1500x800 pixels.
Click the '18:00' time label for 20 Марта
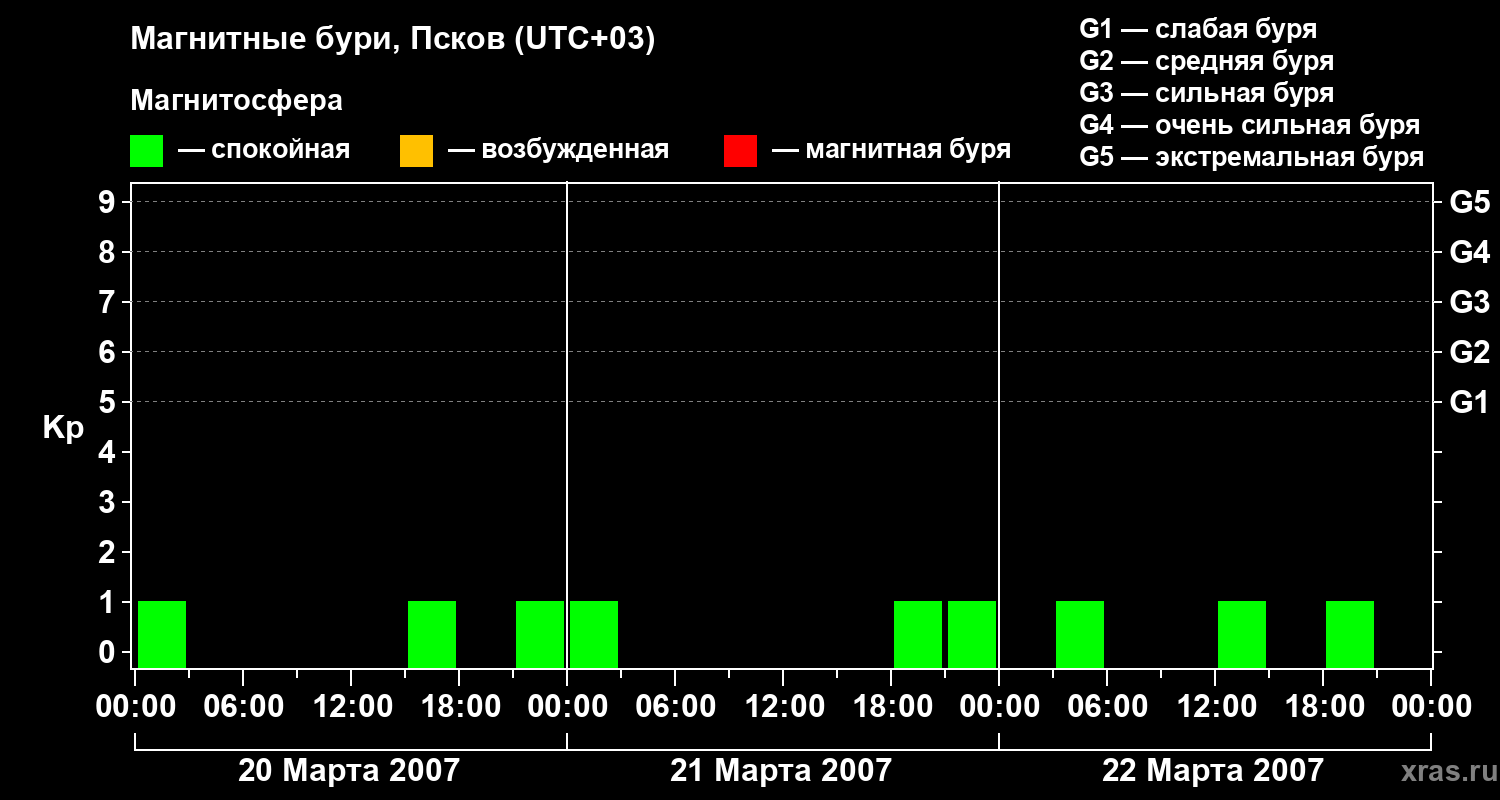click(x=459, y=707)
